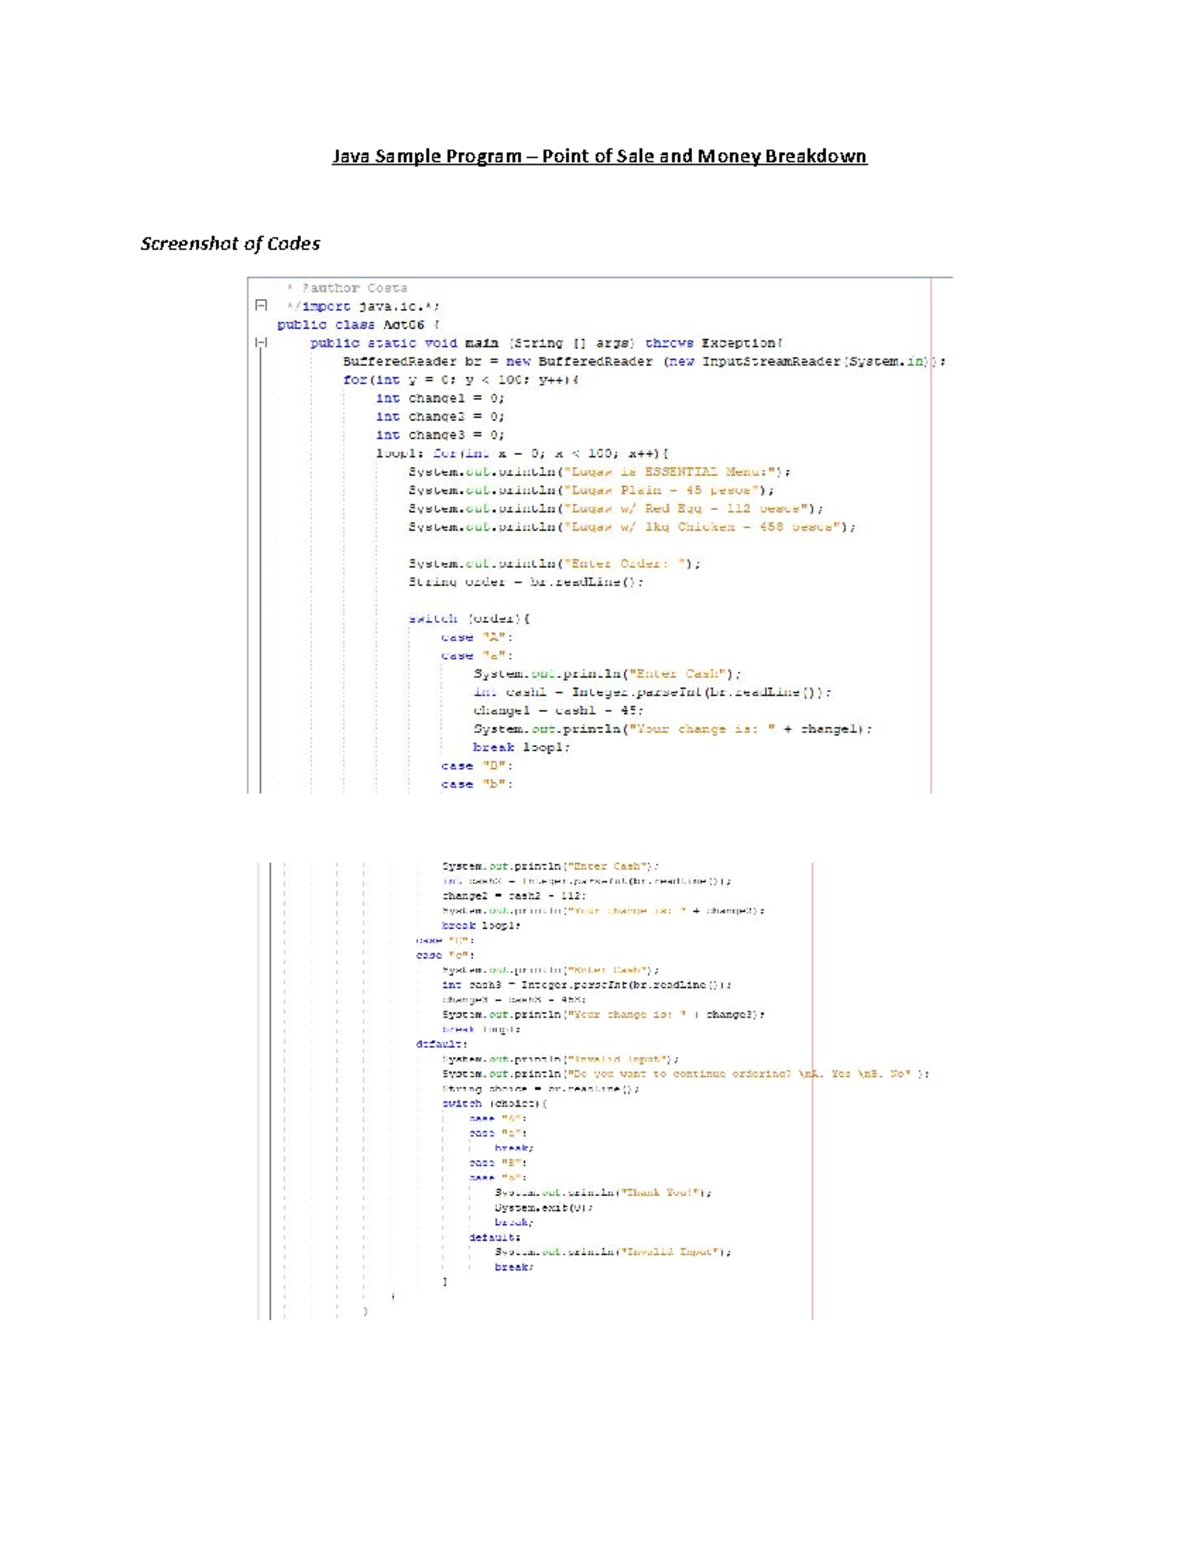Screen dimensions: 1200x1553
Task: Collapse the fold marker beside public static void main
Action: [x=261, y=343]
